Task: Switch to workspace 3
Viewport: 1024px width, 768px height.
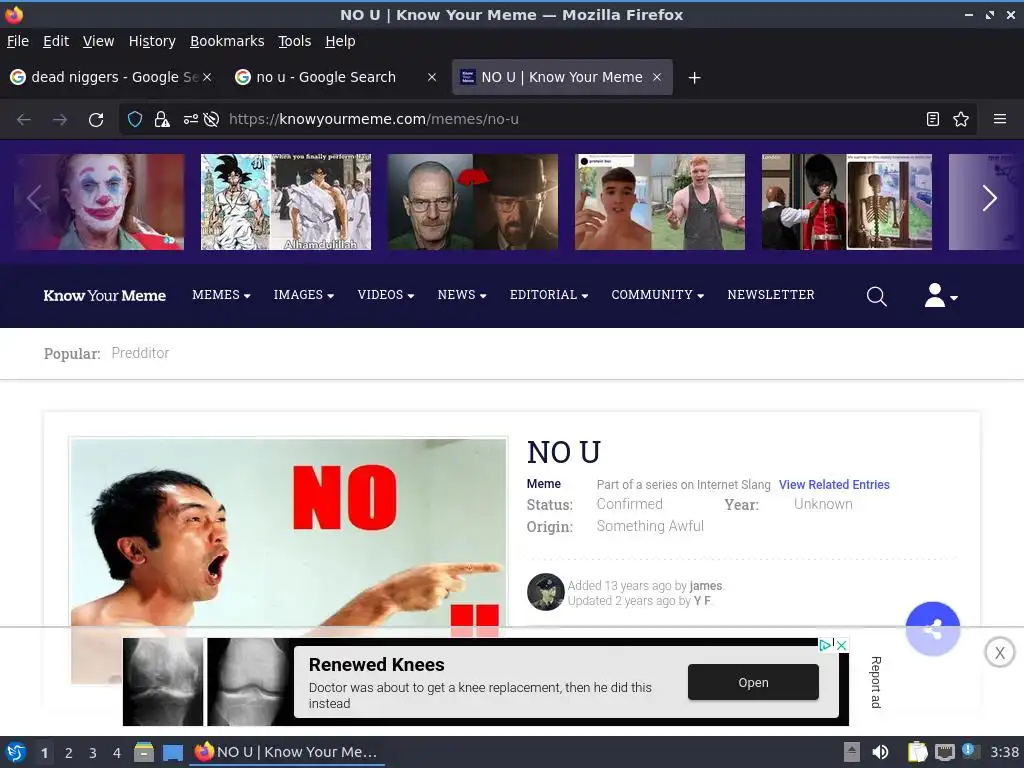Action: tap(93, 753)
